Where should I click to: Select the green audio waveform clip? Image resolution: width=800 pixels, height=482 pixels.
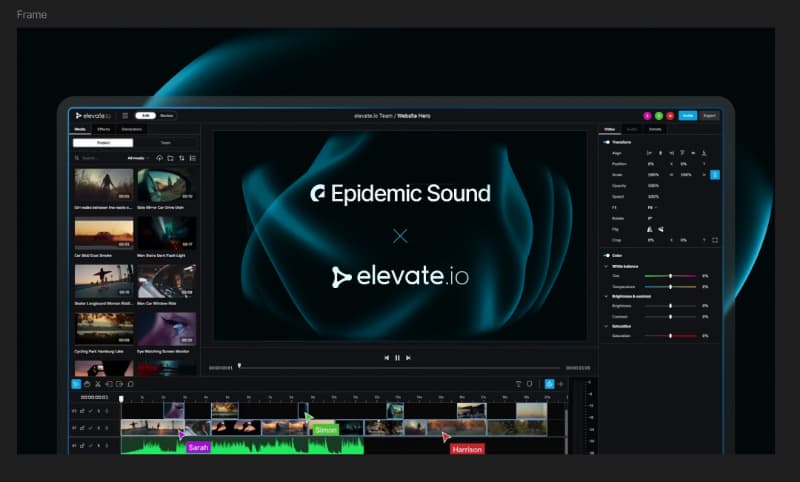pos(242,446)
